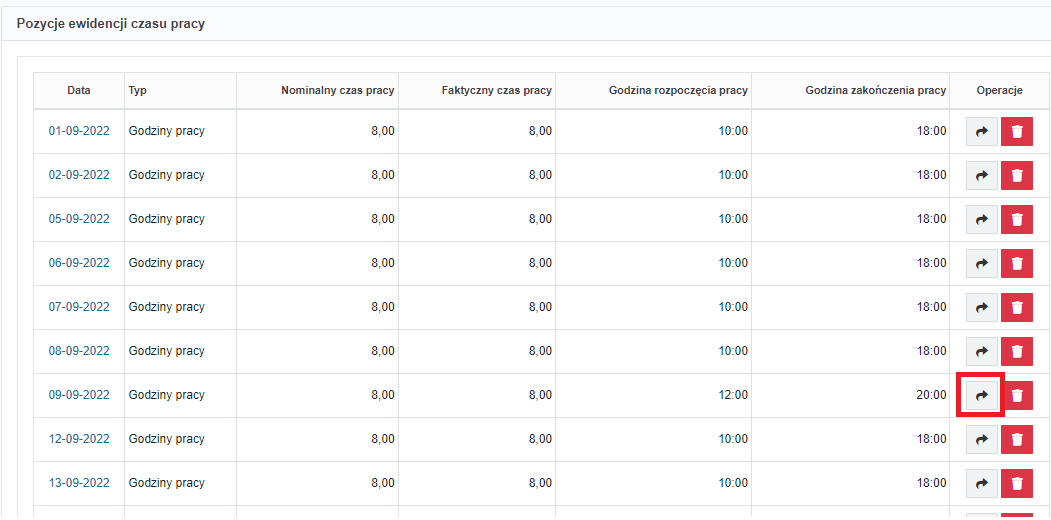Viewport: 1051px width, 520px height.
Task: Click the arrow icon for 12-09-2022 row
Action: coord(982,440)
